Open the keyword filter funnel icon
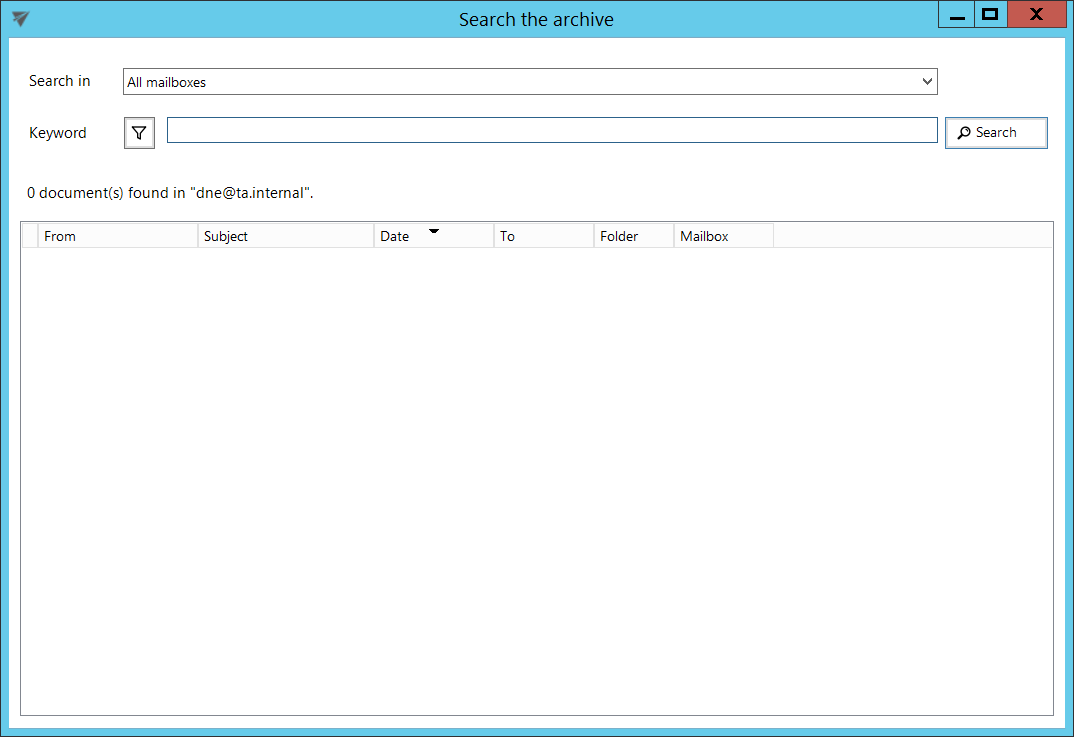 [139, 133]
